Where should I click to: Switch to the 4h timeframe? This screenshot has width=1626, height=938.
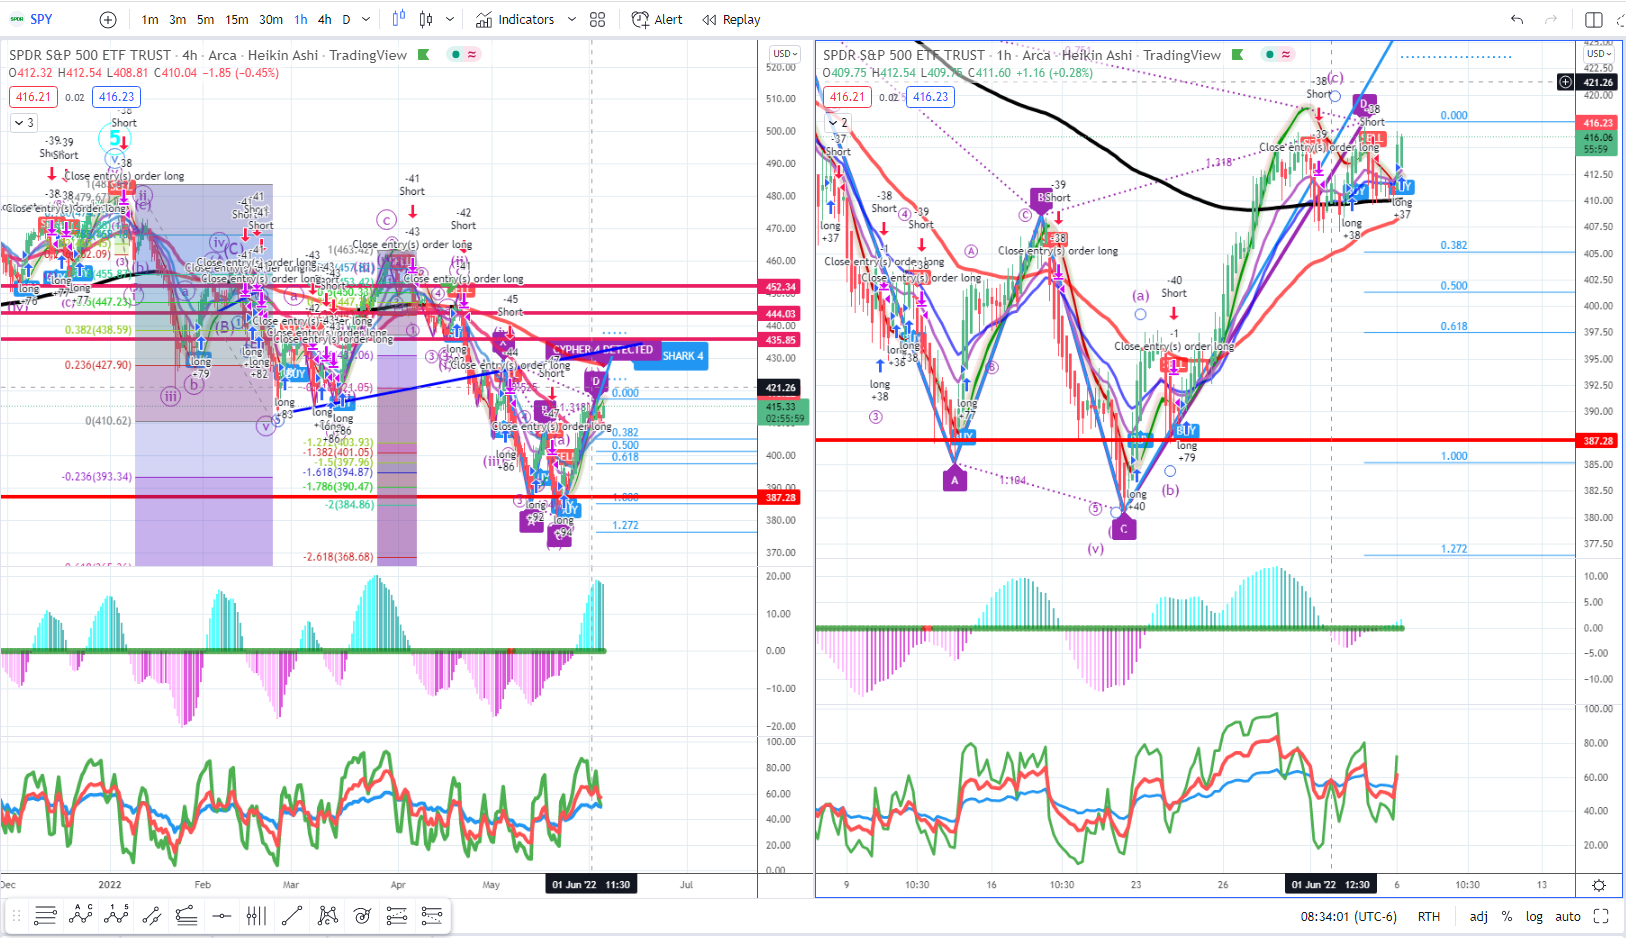[325, 20]
